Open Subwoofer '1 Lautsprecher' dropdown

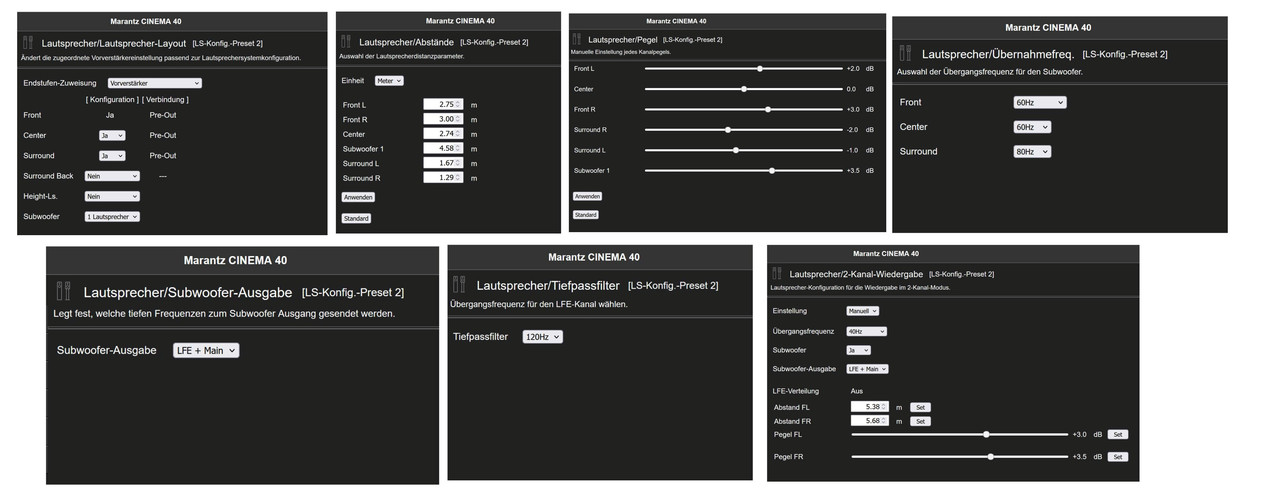[112, 216]
